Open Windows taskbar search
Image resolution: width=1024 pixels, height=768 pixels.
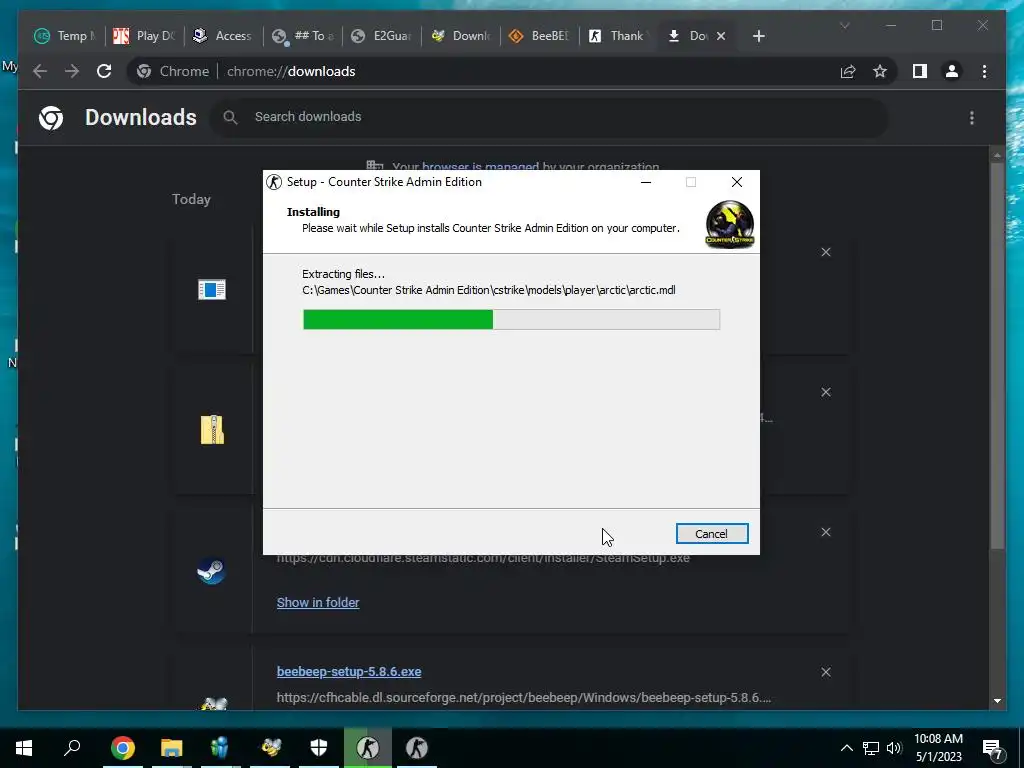coord(72,748)
